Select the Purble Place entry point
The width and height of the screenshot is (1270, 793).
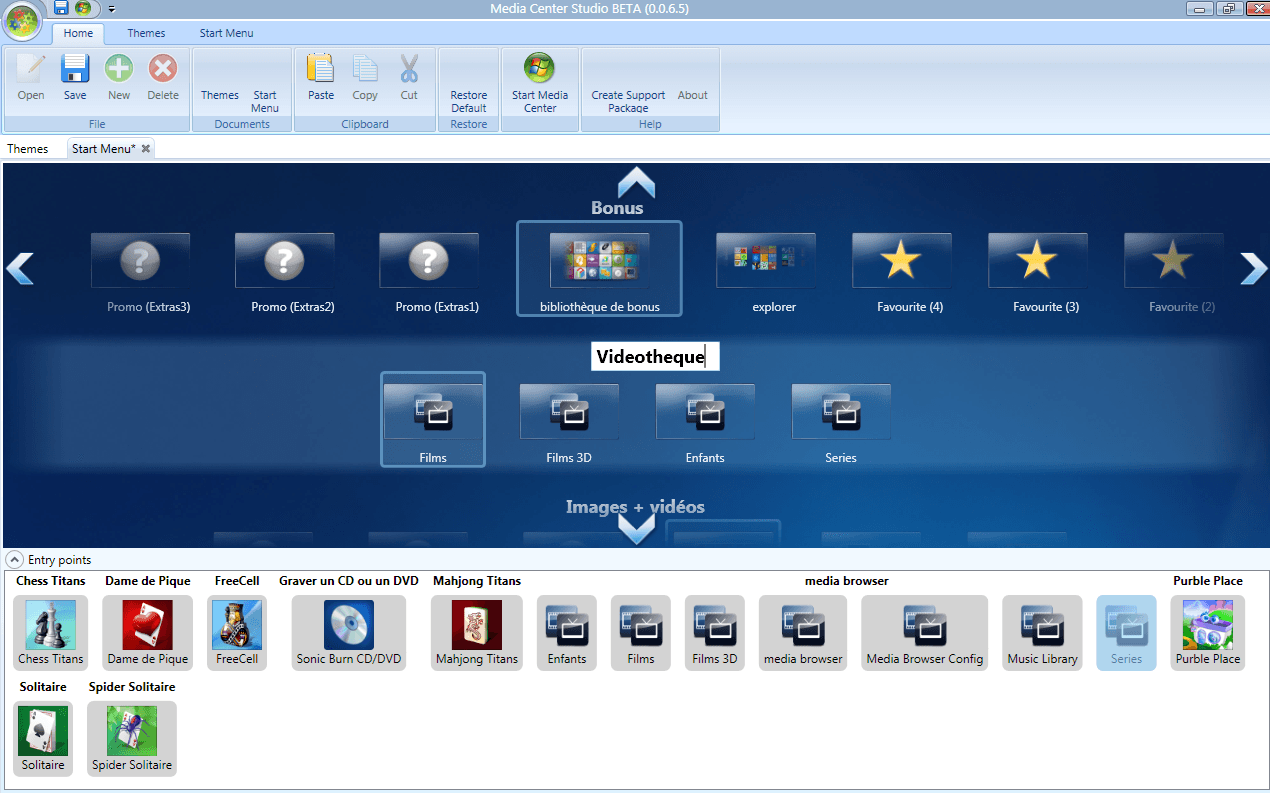click(x=1208, y=633)
